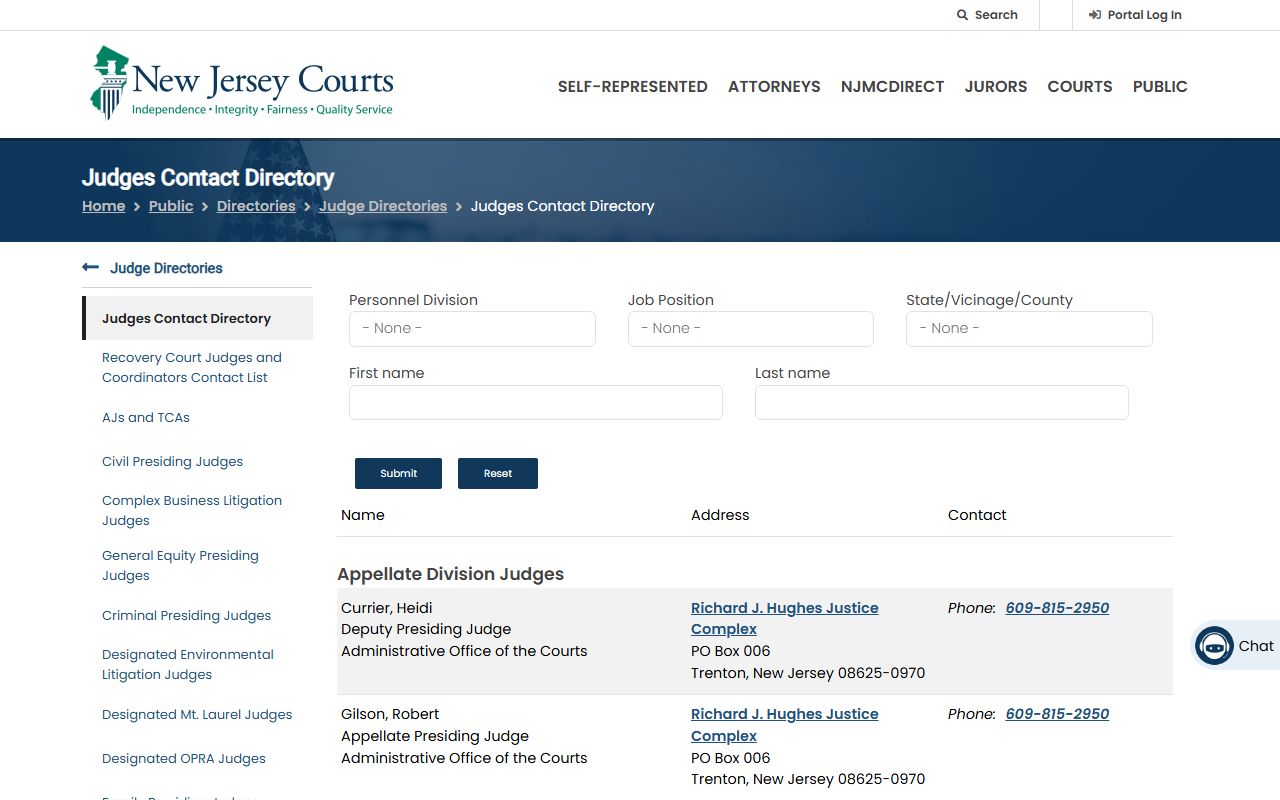The width and height of the screenshot is (1280, 800).
Task: Open the Attorneys menu
Action: [x=774, y=87]
